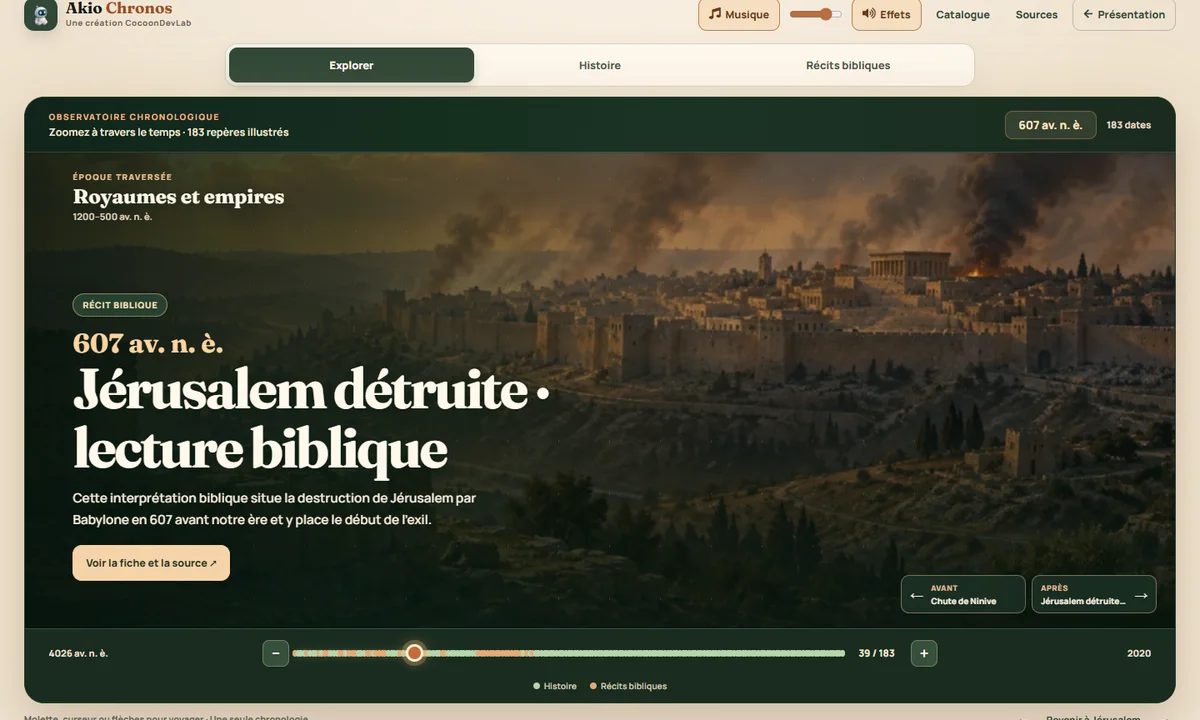
Task: Toggle the Musique button
Action: pos(739,14)
